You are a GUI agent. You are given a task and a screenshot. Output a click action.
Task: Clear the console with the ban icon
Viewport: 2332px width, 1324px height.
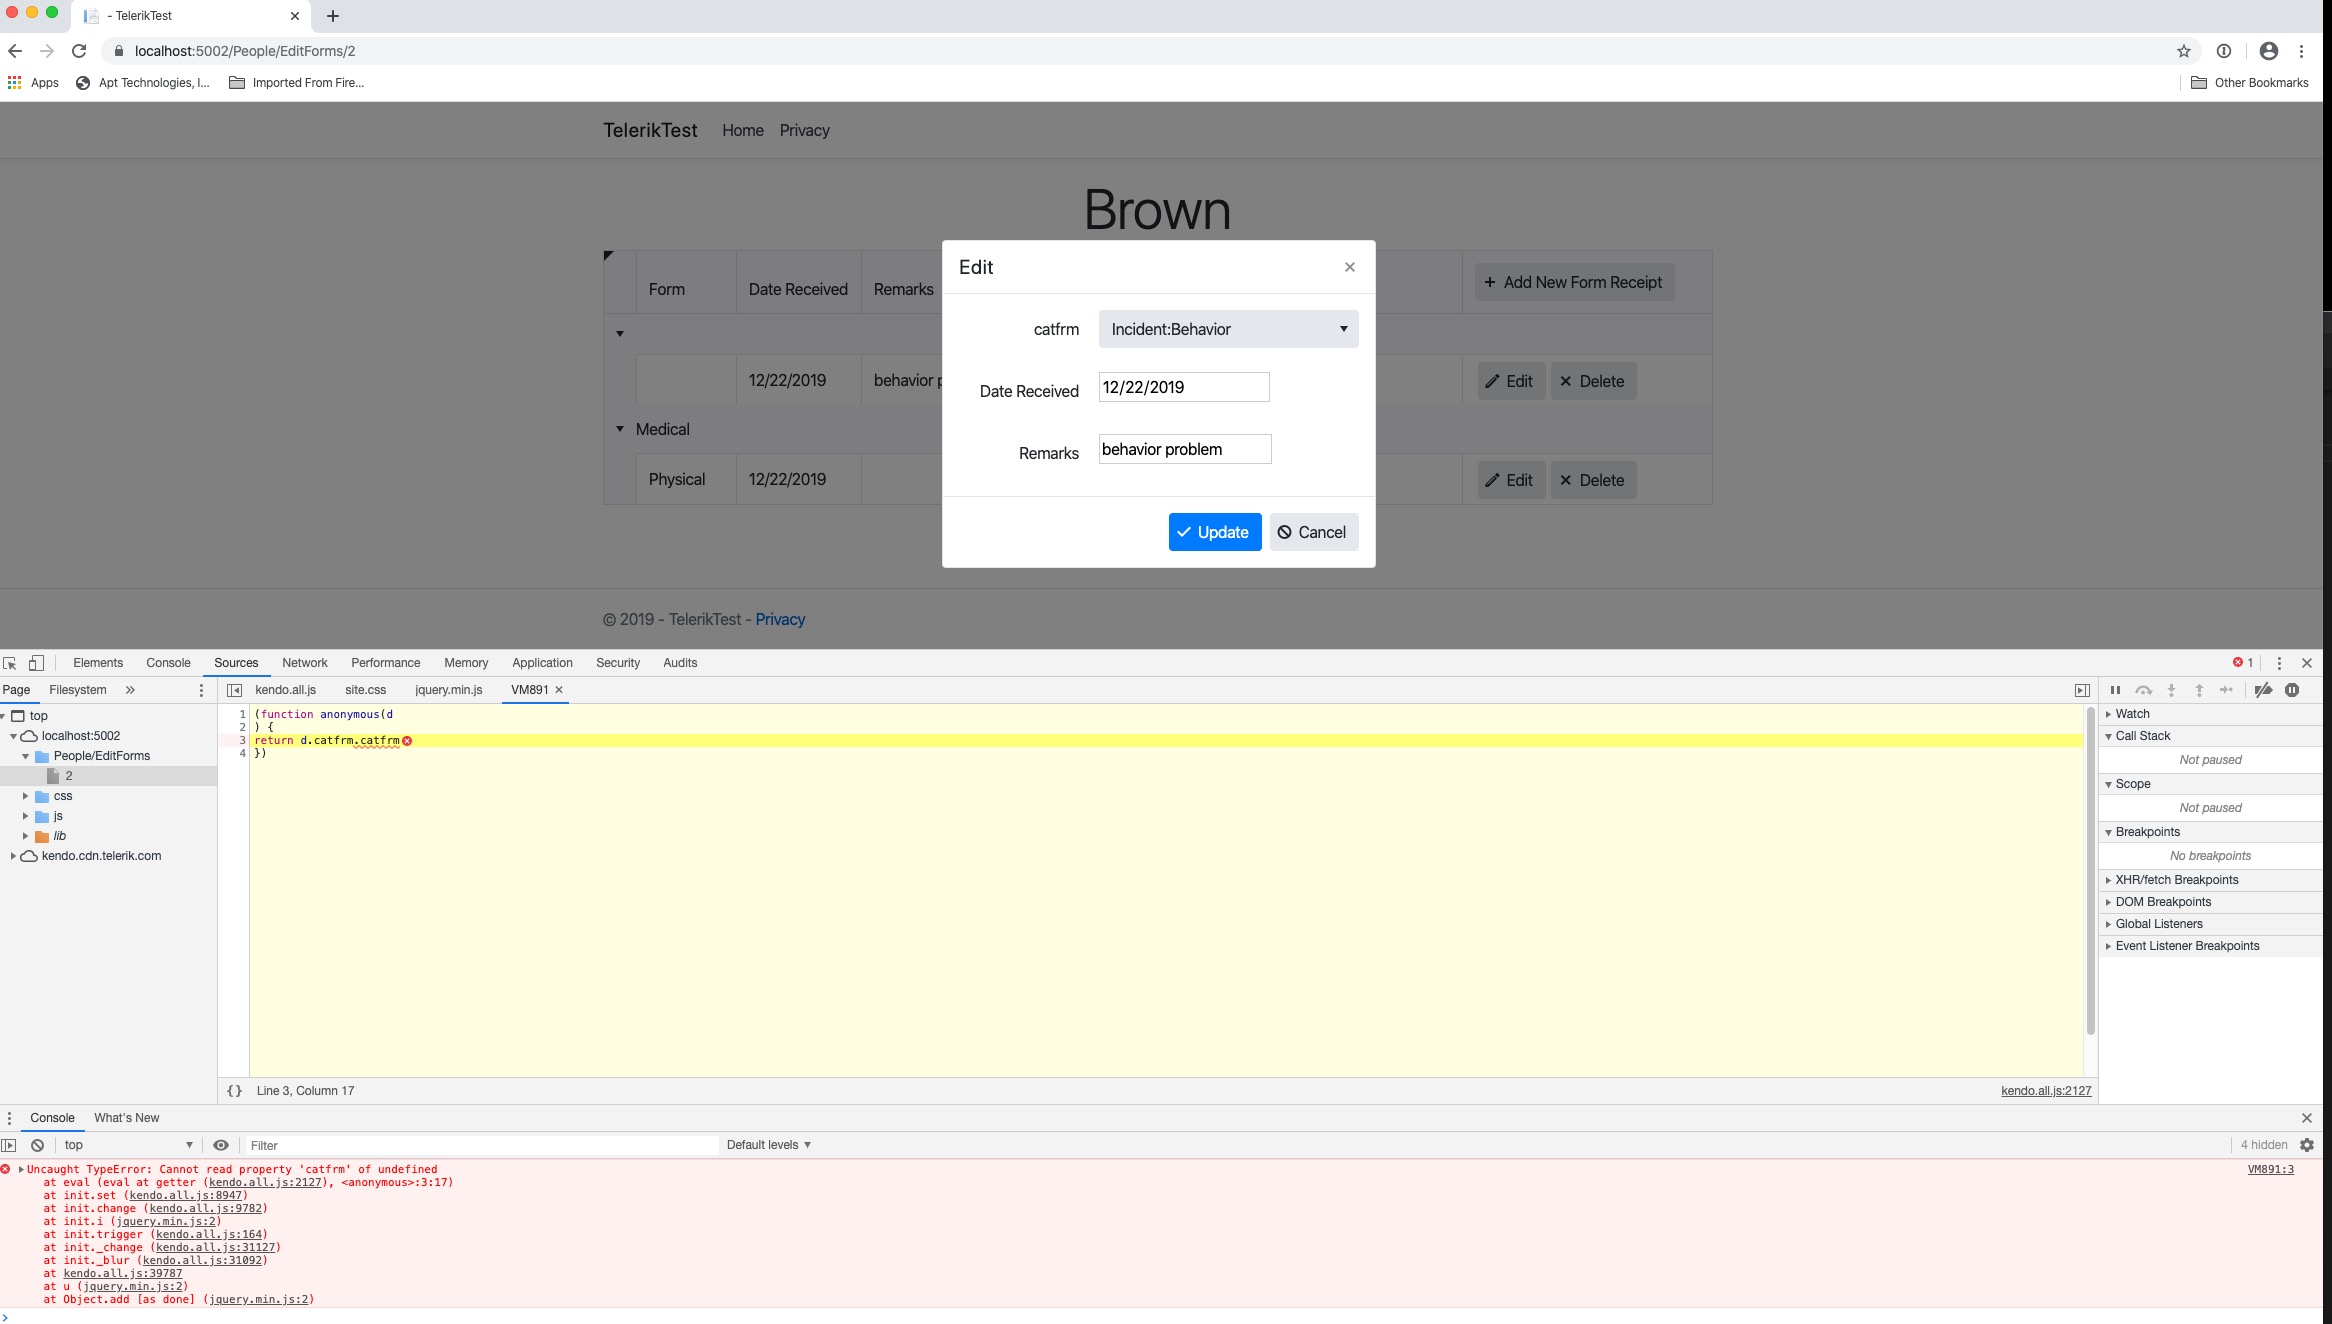tap(37, 1145)
